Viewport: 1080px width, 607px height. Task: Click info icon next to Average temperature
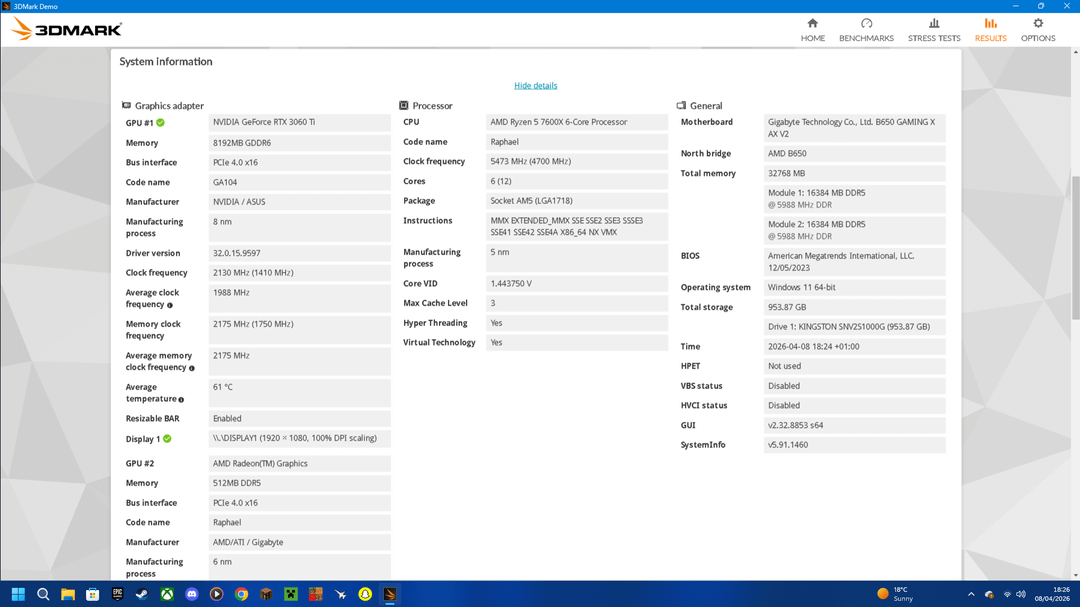pos(181,400)
